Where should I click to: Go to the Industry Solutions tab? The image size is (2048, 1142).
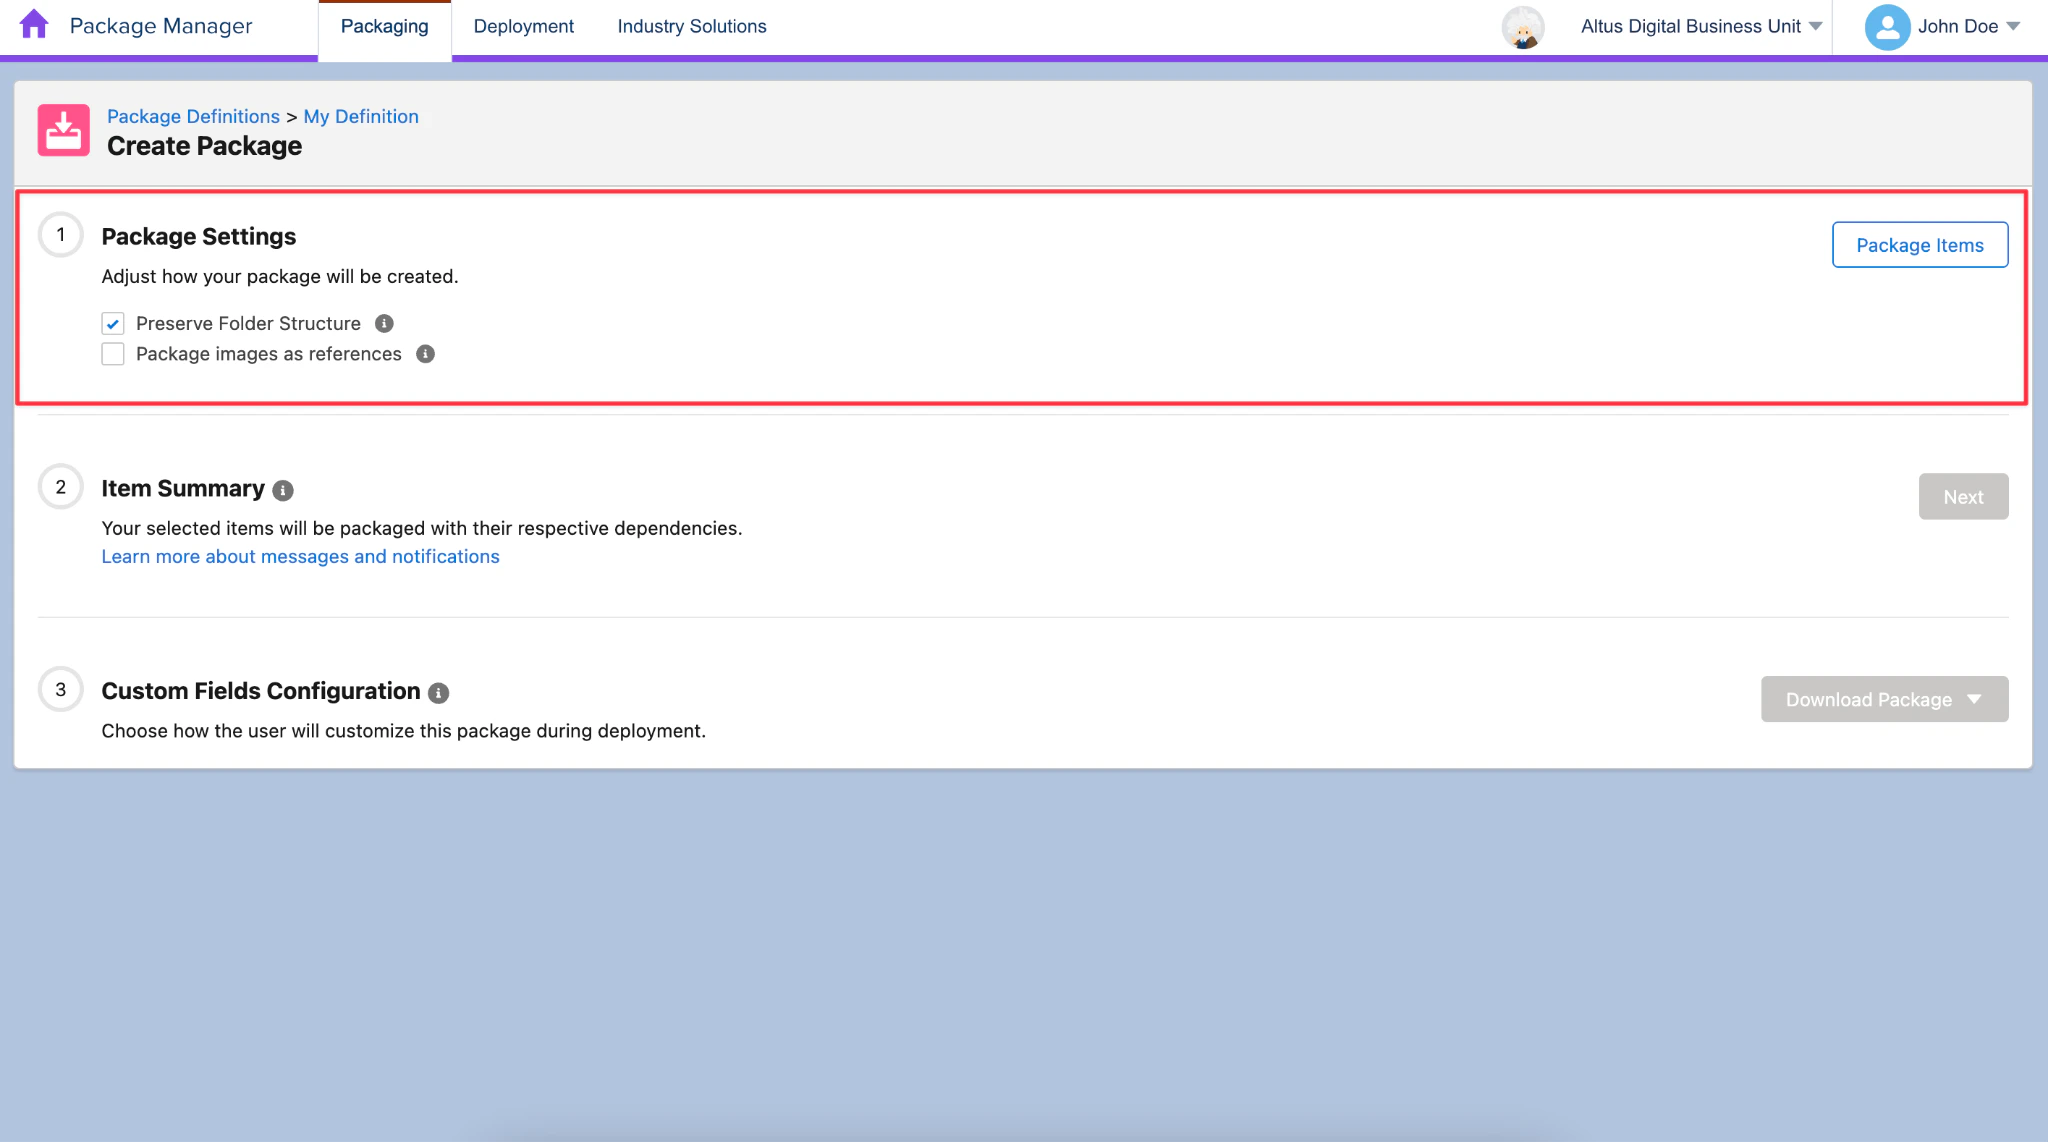tap(692, 27)
